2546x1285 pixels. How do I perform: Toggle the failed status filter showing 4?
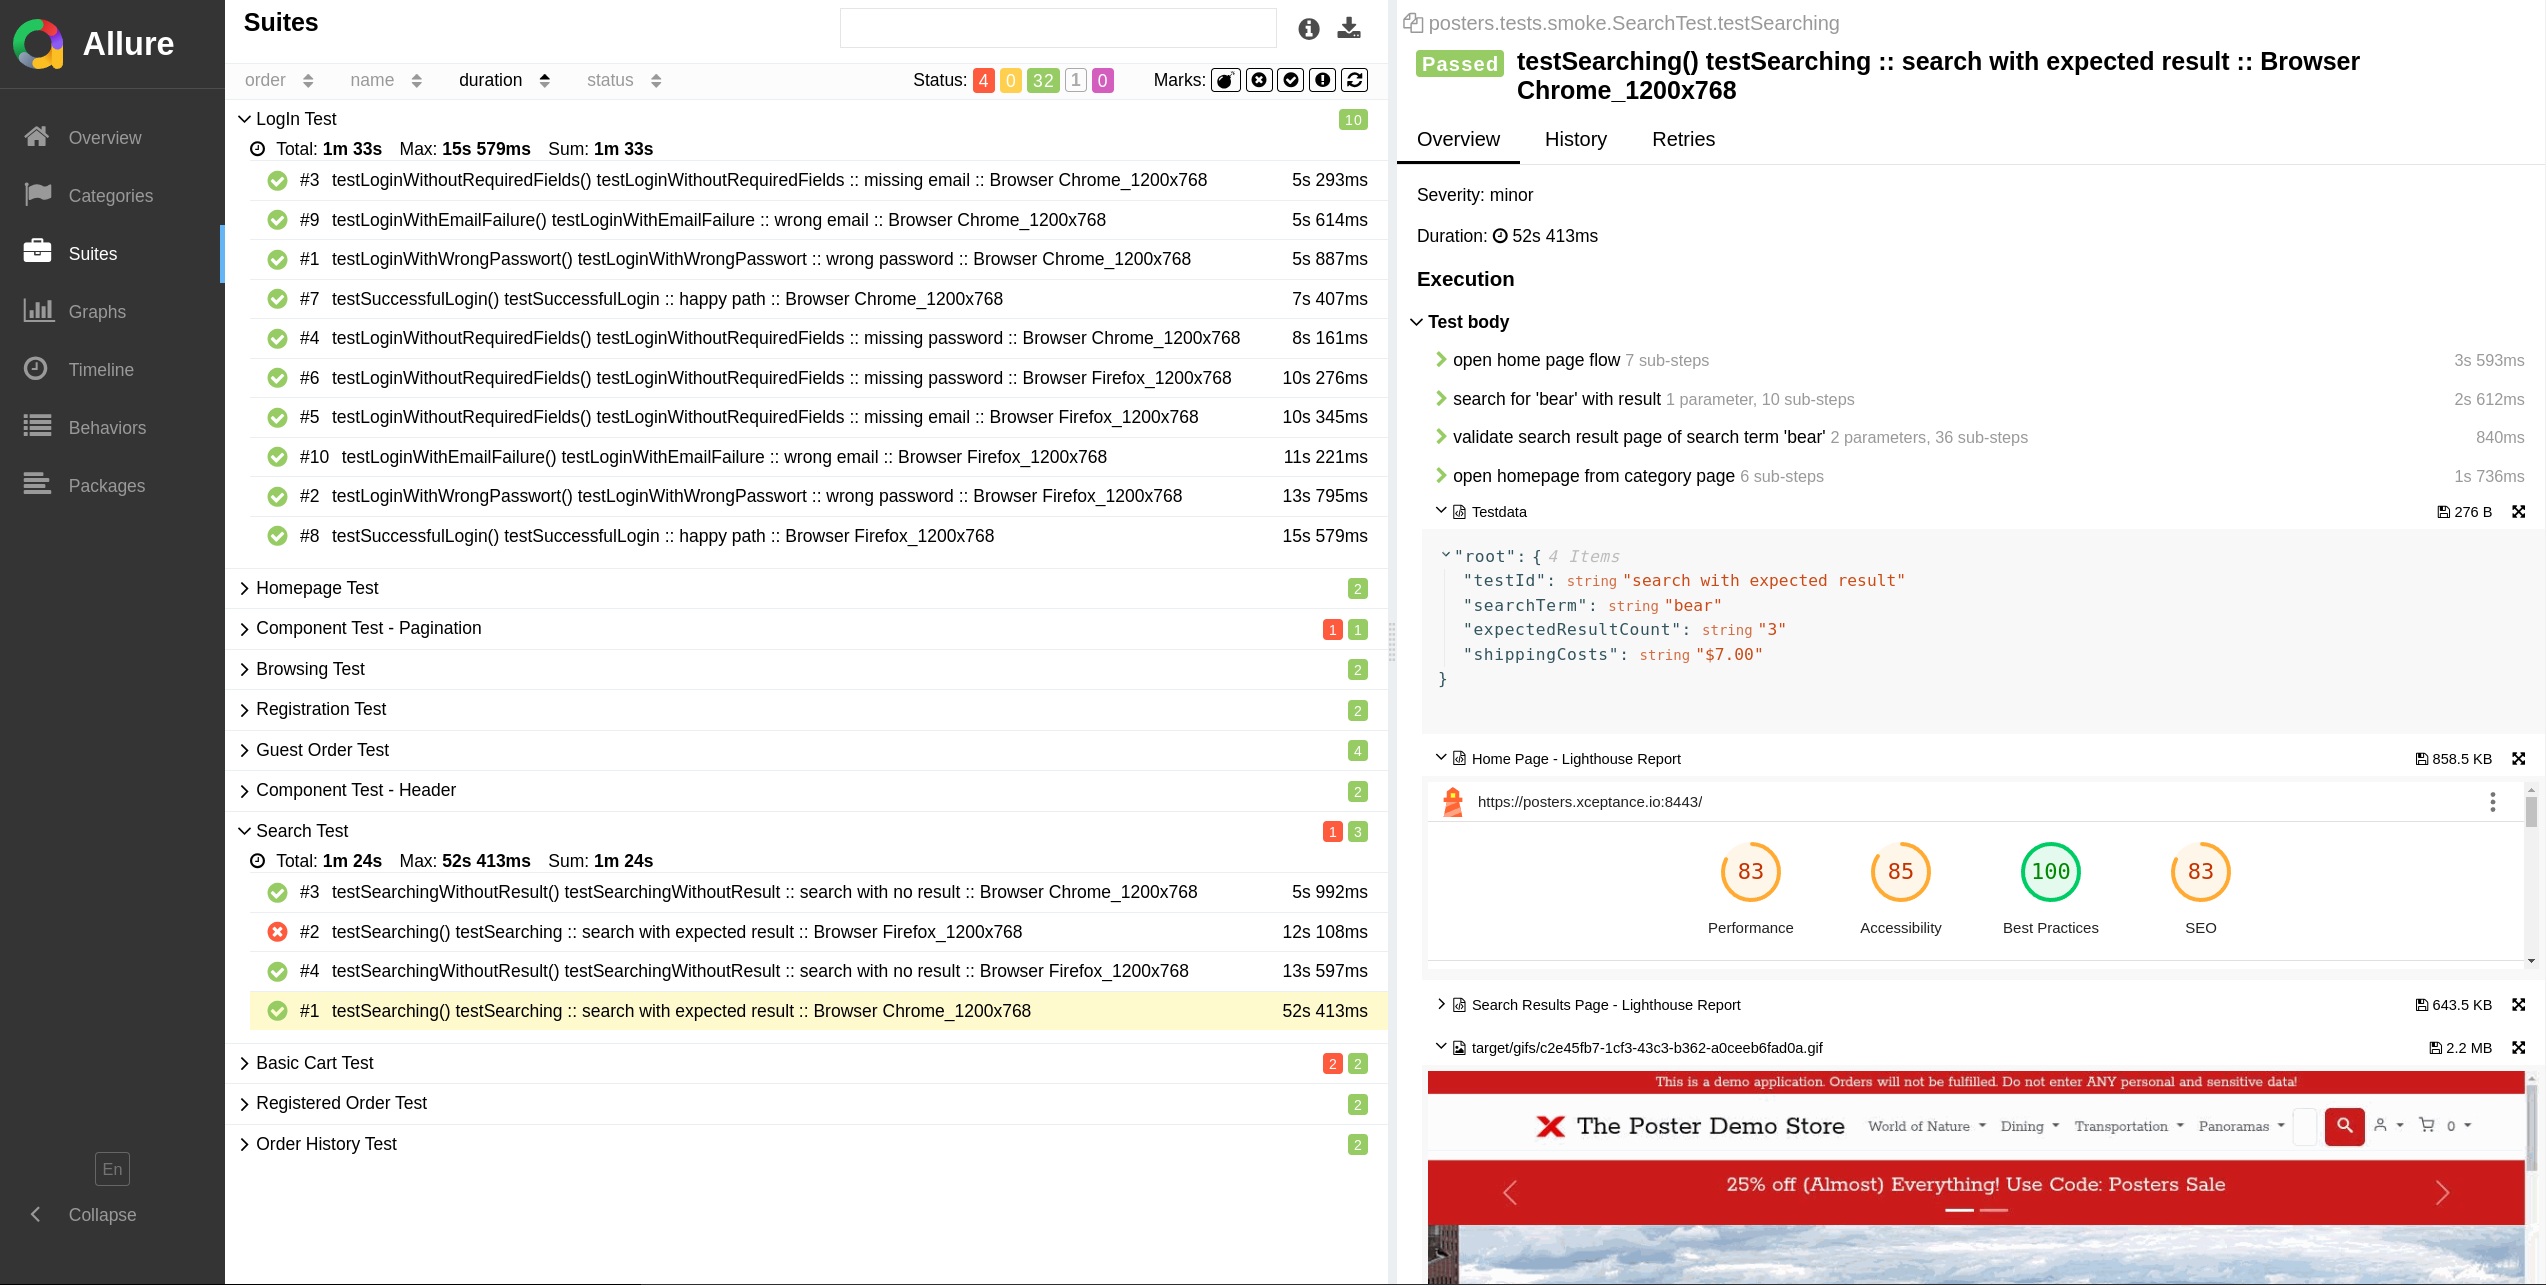(x=983, y=80)
